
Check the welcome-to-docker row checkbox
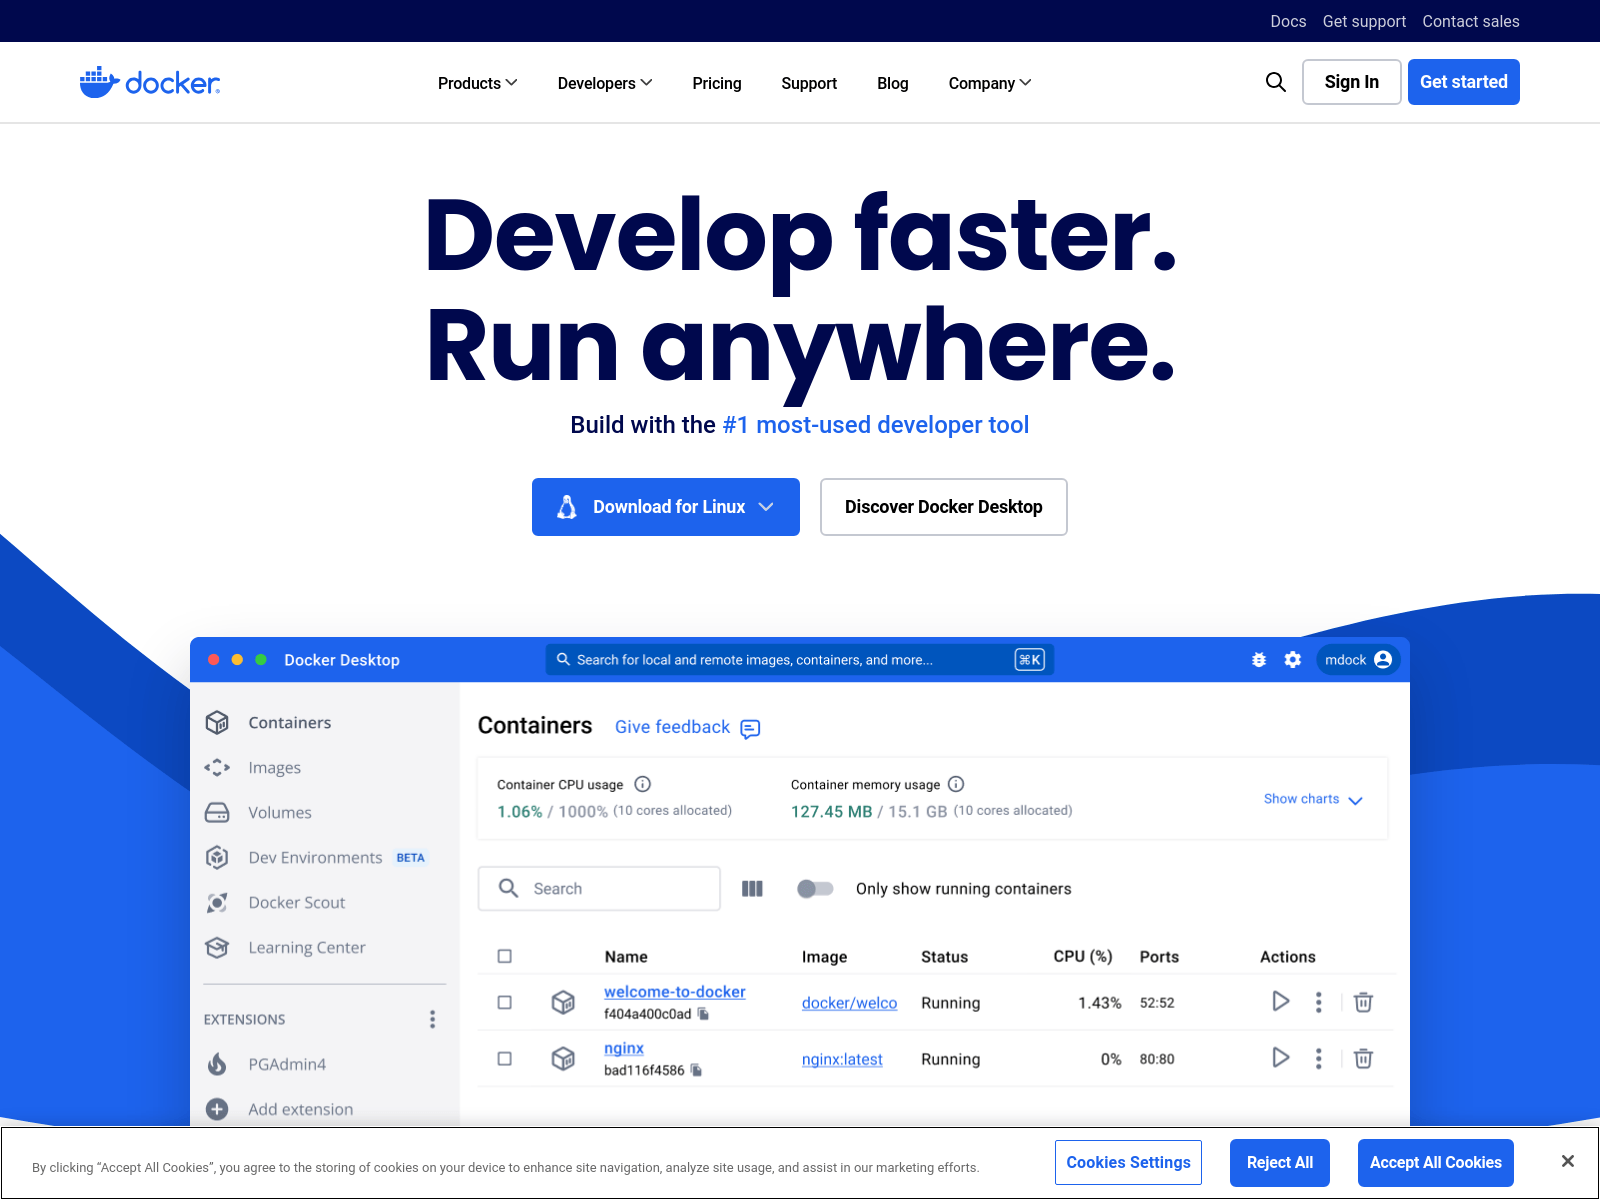505,1002
